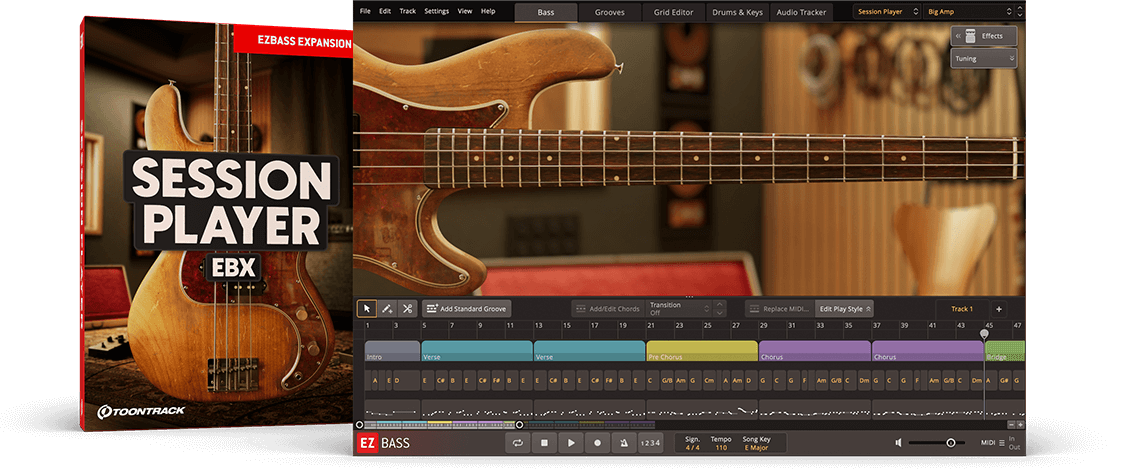Click the Session Player EBX box art
The height and width of the screenshot is (475, 1128).
219,223
